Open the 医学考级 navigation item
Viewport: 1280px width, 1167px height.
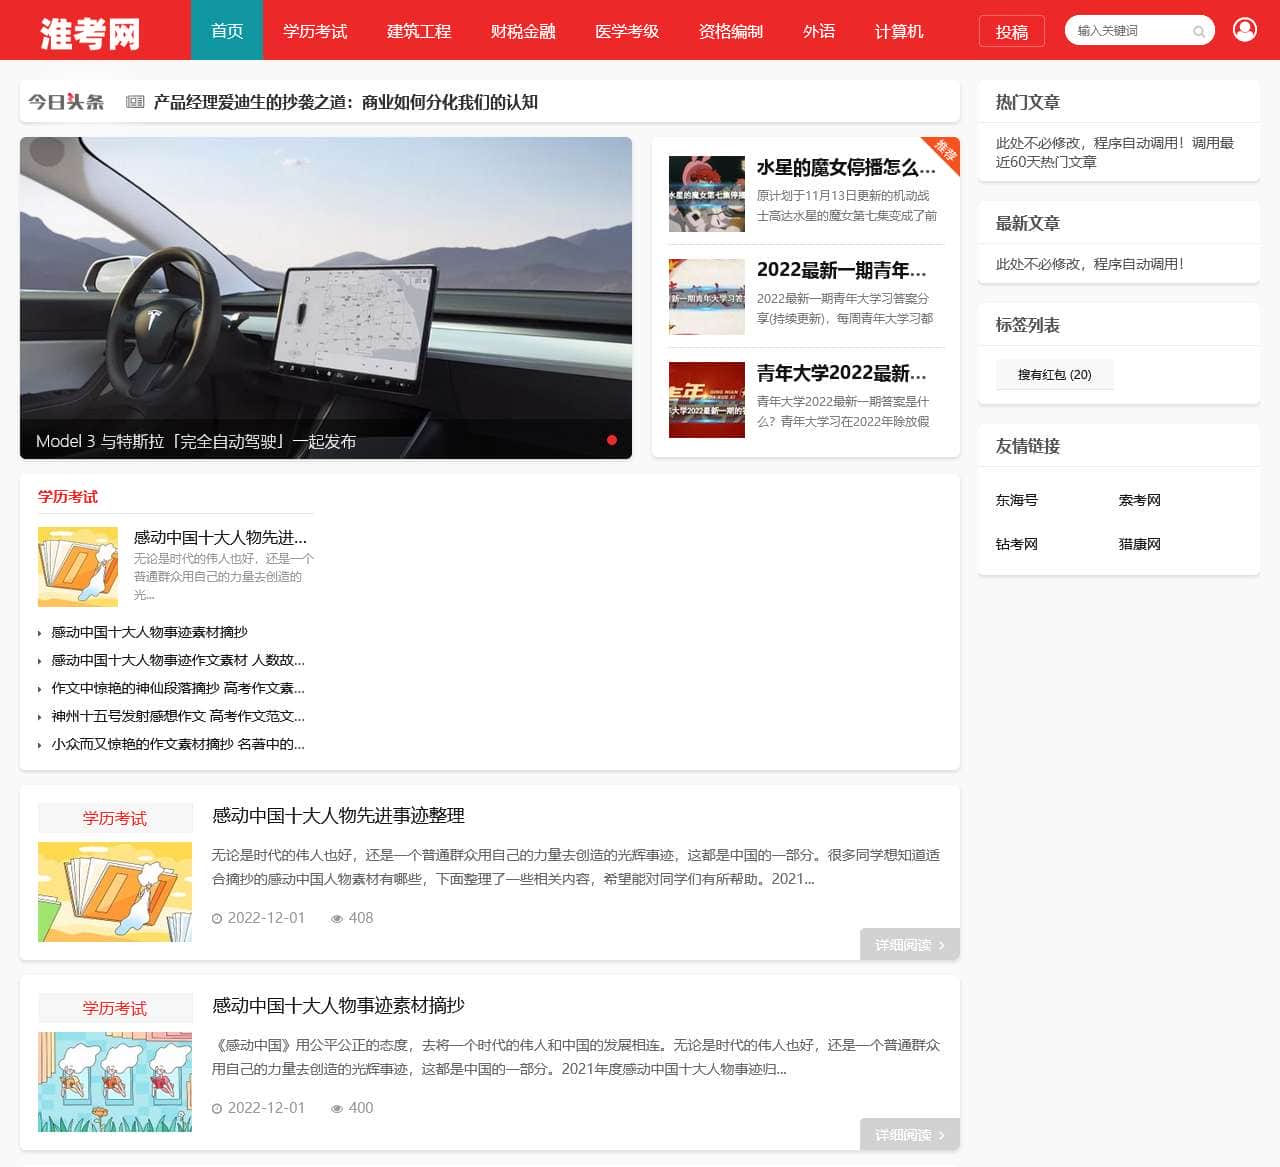click(x=627, y=31)
